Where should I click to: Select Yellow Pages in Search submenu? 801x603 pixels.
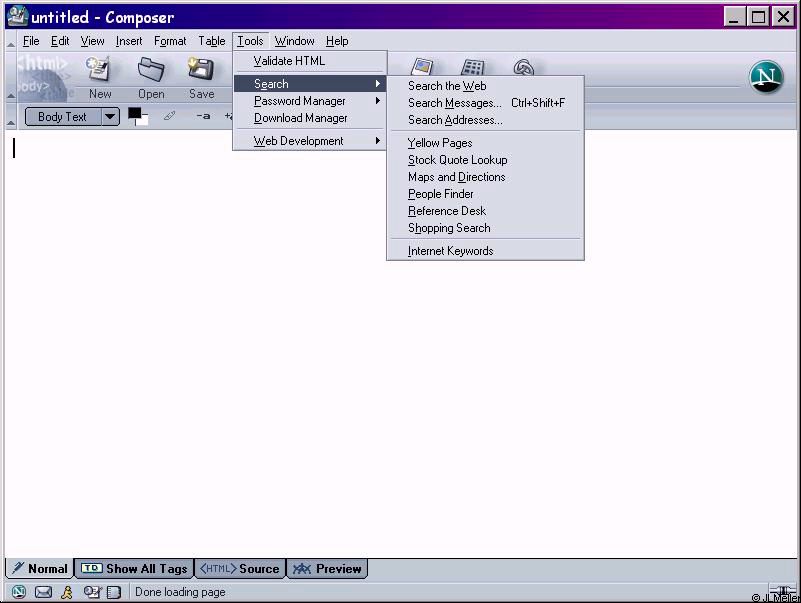click(485, 143)
